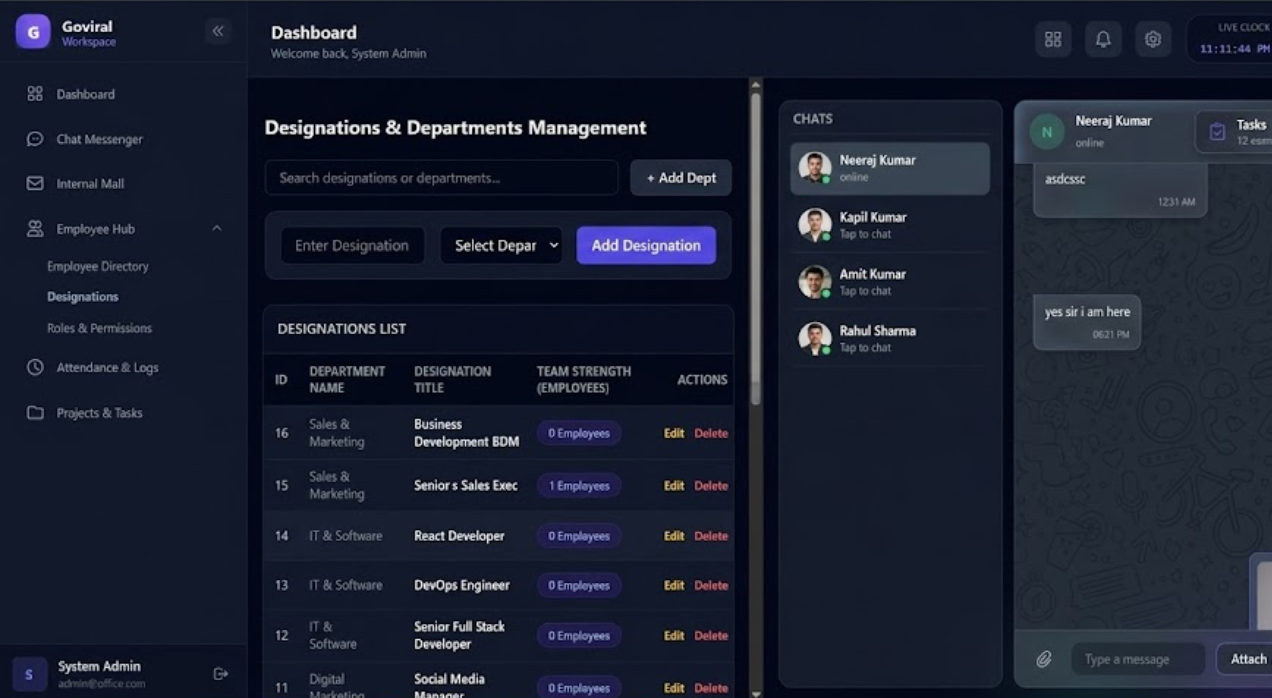Click the Projects & Tasks folder icon
Image resolution: width=1272 pixels, height=698 pixels.
coord(35,413)
